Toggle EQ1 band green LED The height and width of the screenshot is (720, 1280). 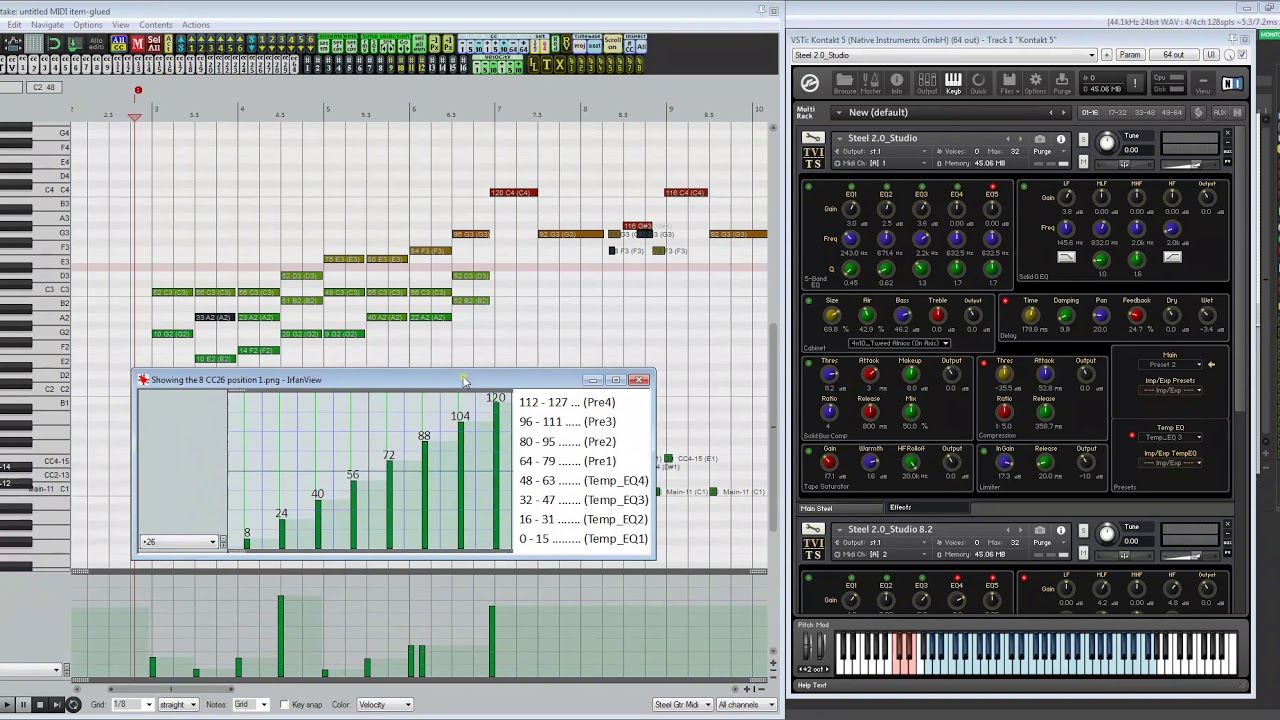[x=852, y=186]
